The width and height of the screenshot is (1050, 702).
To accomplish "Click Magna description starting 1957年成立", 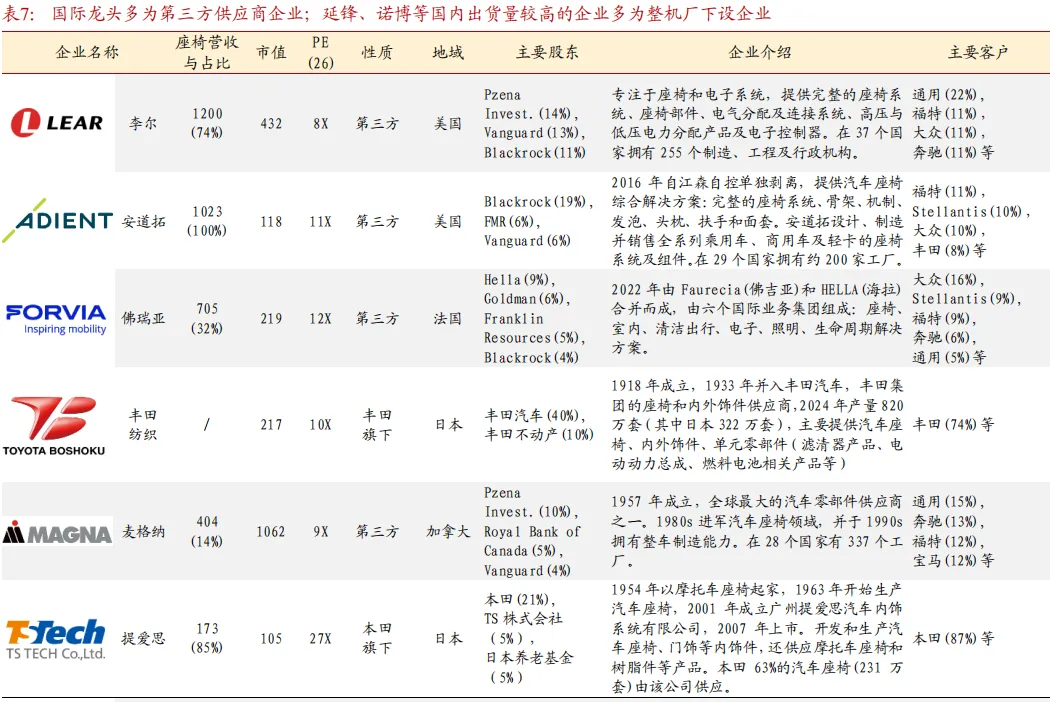I will [757, 532].
